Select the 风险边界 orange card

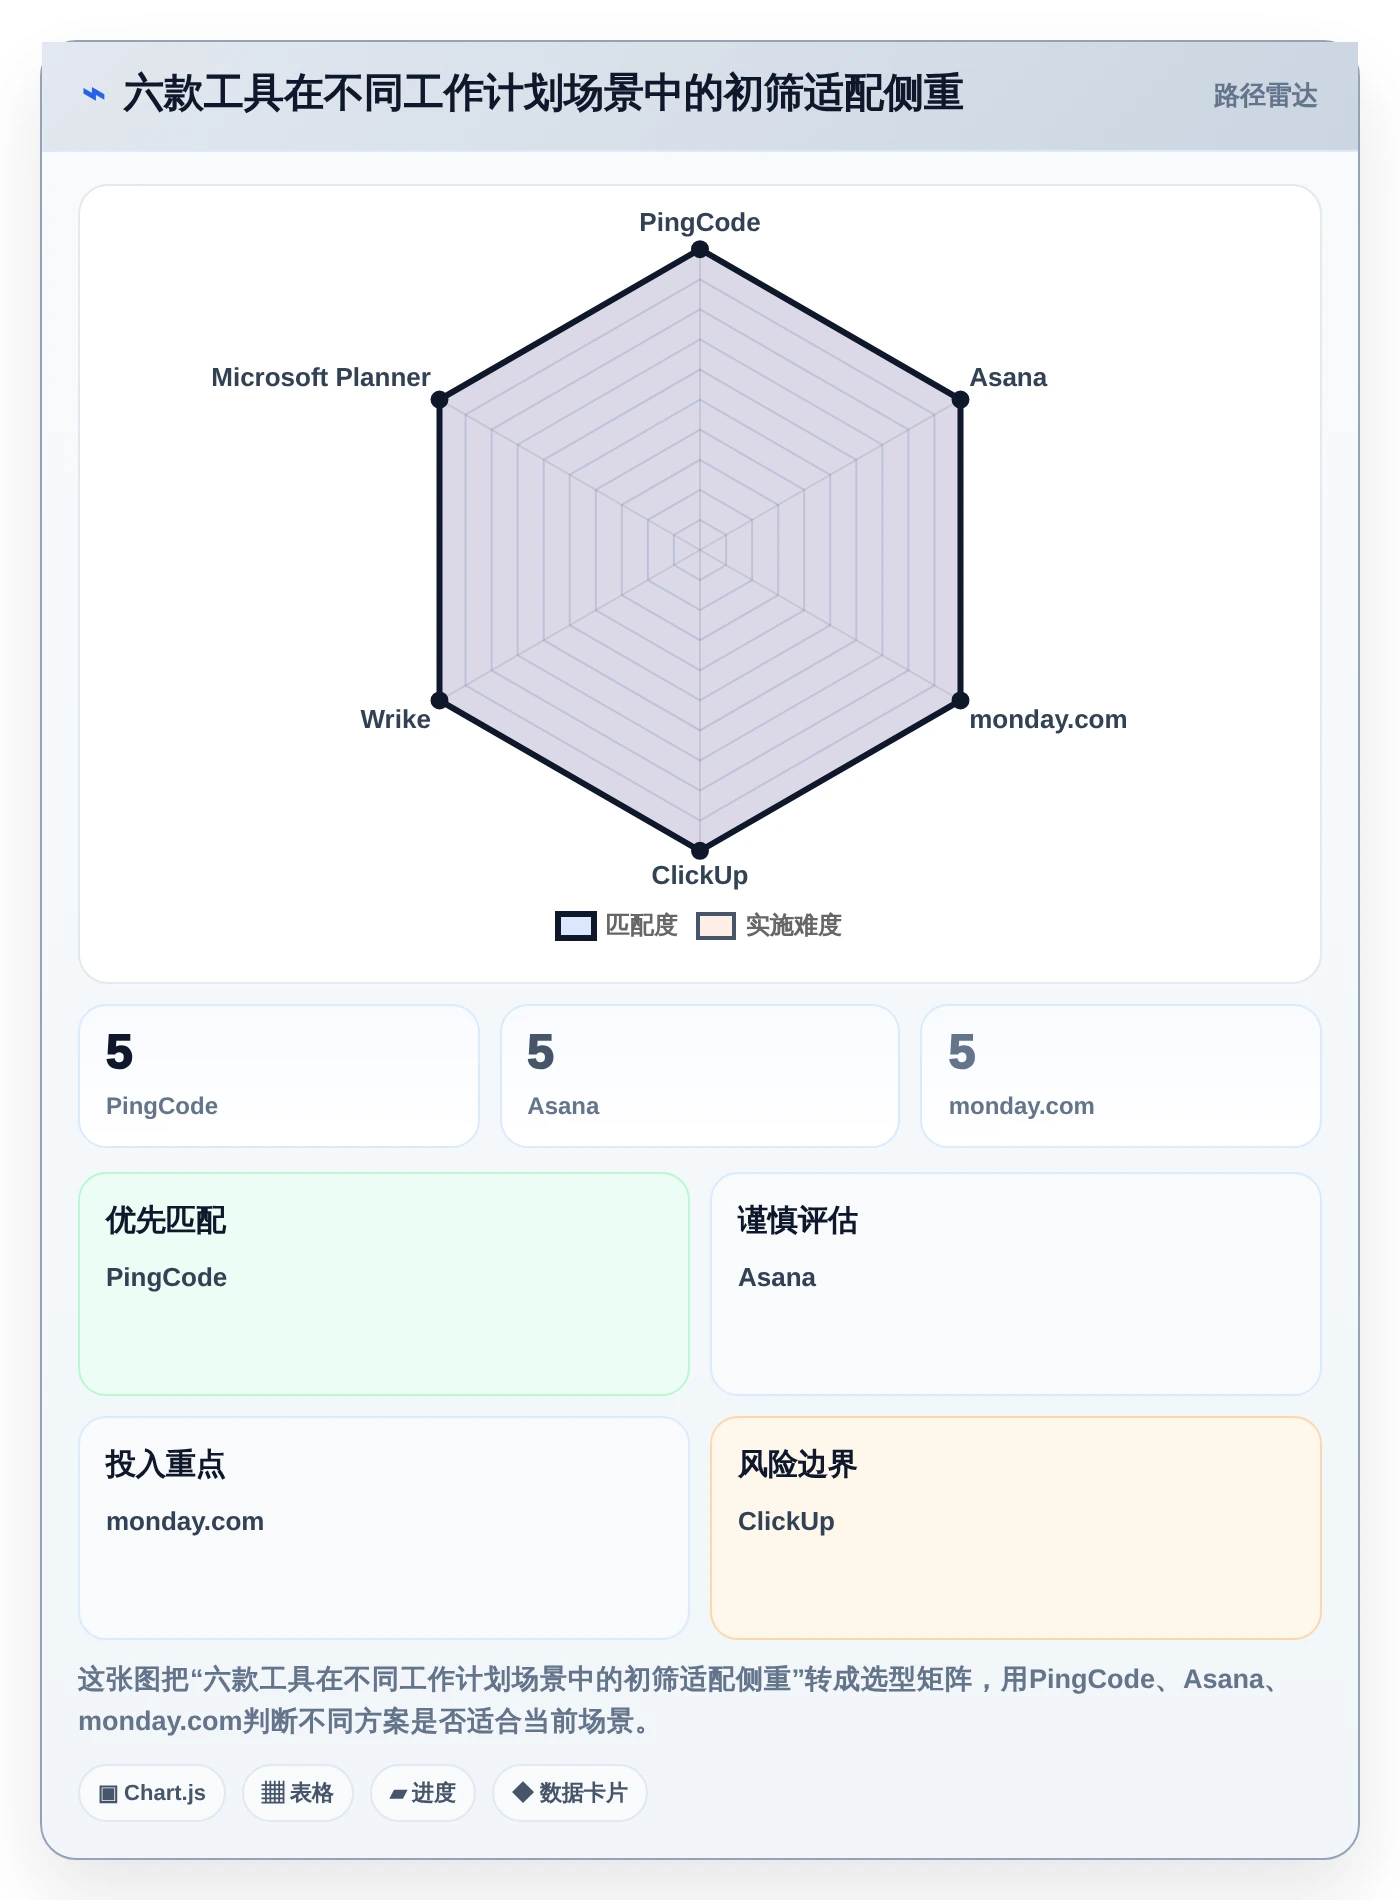1016,1528
